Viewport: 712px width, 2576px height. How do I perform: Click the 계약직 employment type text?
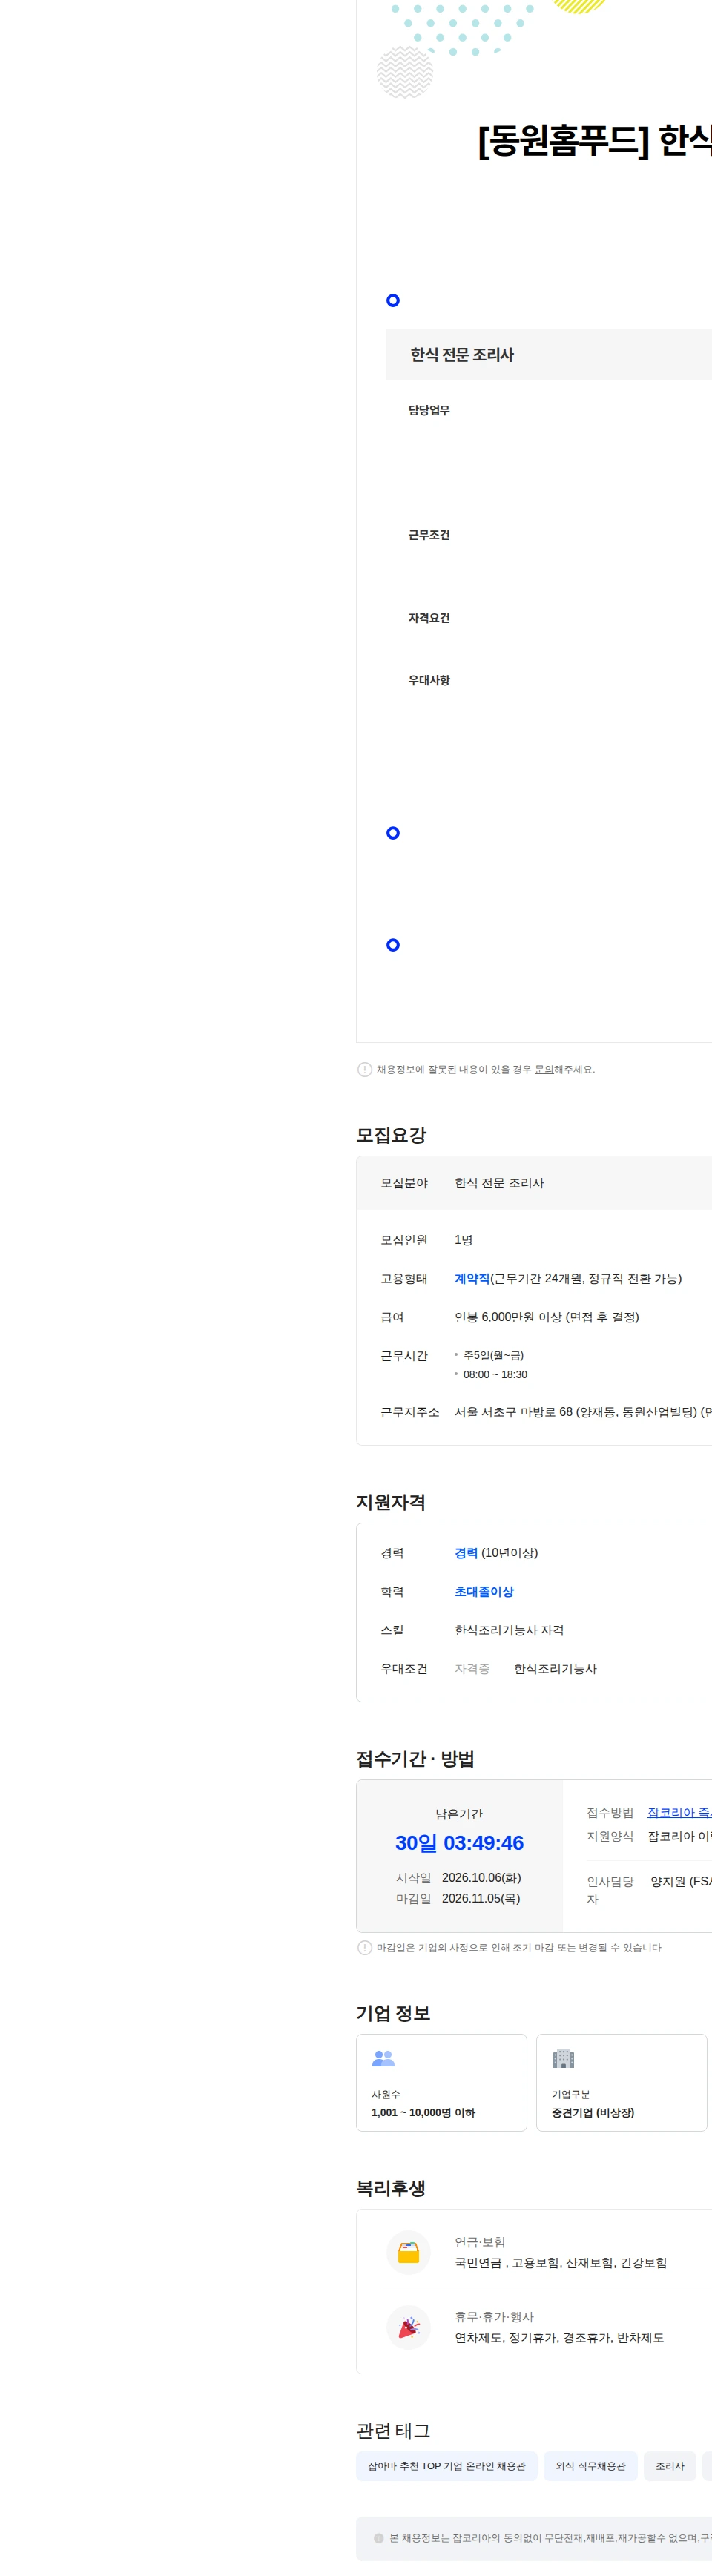(472, 1278)
